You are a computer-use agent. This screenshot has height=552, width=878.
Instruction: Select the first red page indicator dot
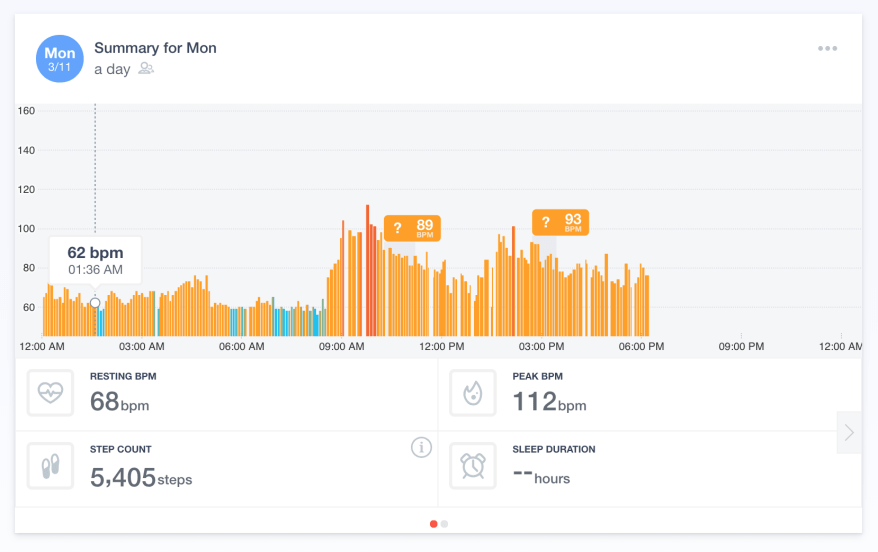pos(433,523)
